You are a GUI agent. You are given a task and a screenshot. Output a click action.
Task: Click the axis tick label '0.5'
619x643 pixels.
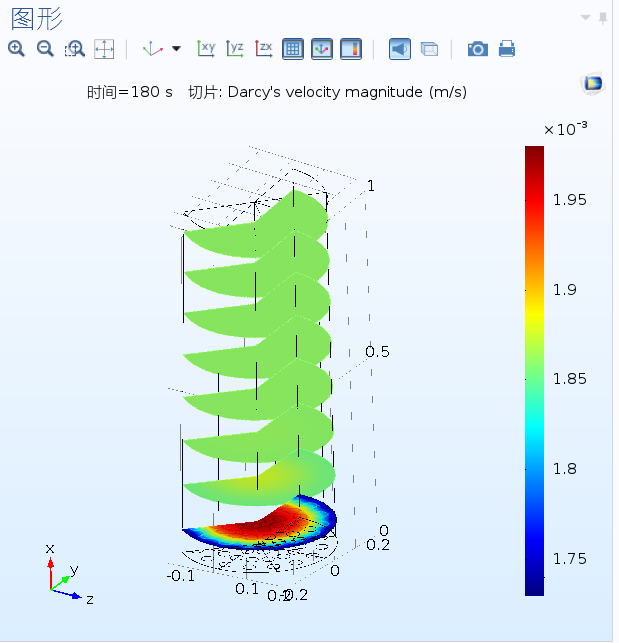pyautogui.click(x=377, y=352)
